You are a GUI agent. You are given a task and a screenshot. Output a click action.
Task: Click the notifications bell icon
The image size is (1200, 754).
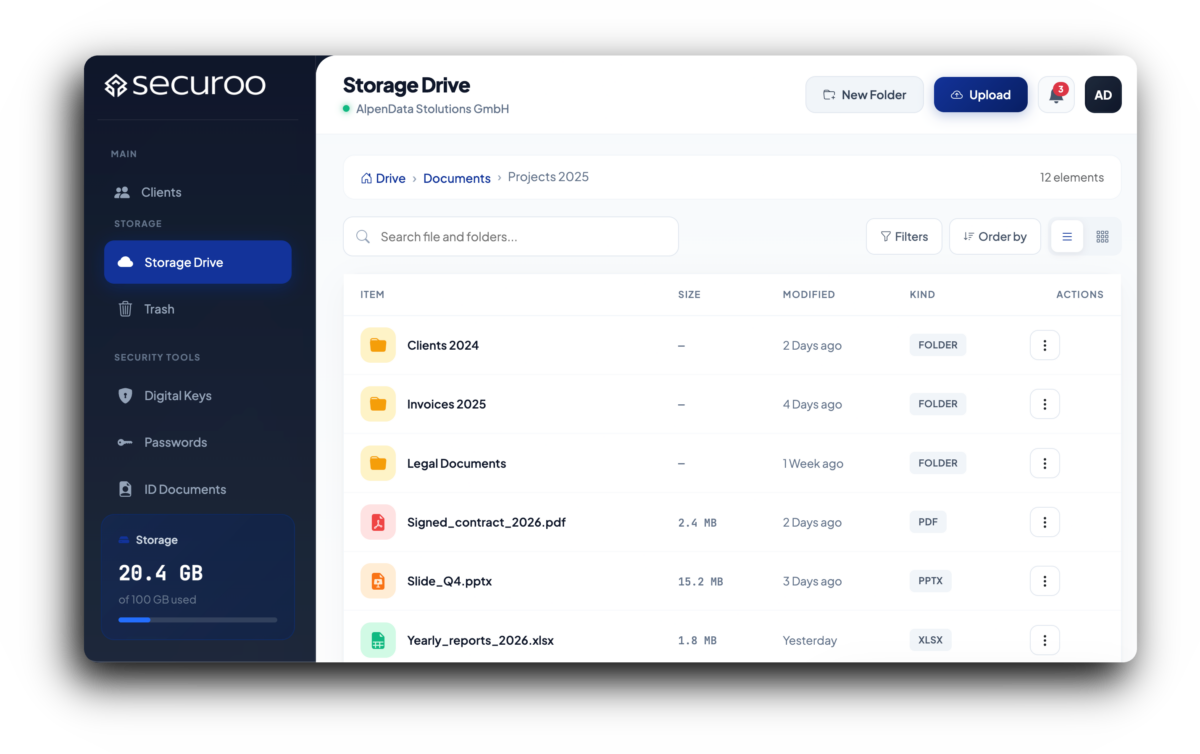click(x=1056, y=95)
